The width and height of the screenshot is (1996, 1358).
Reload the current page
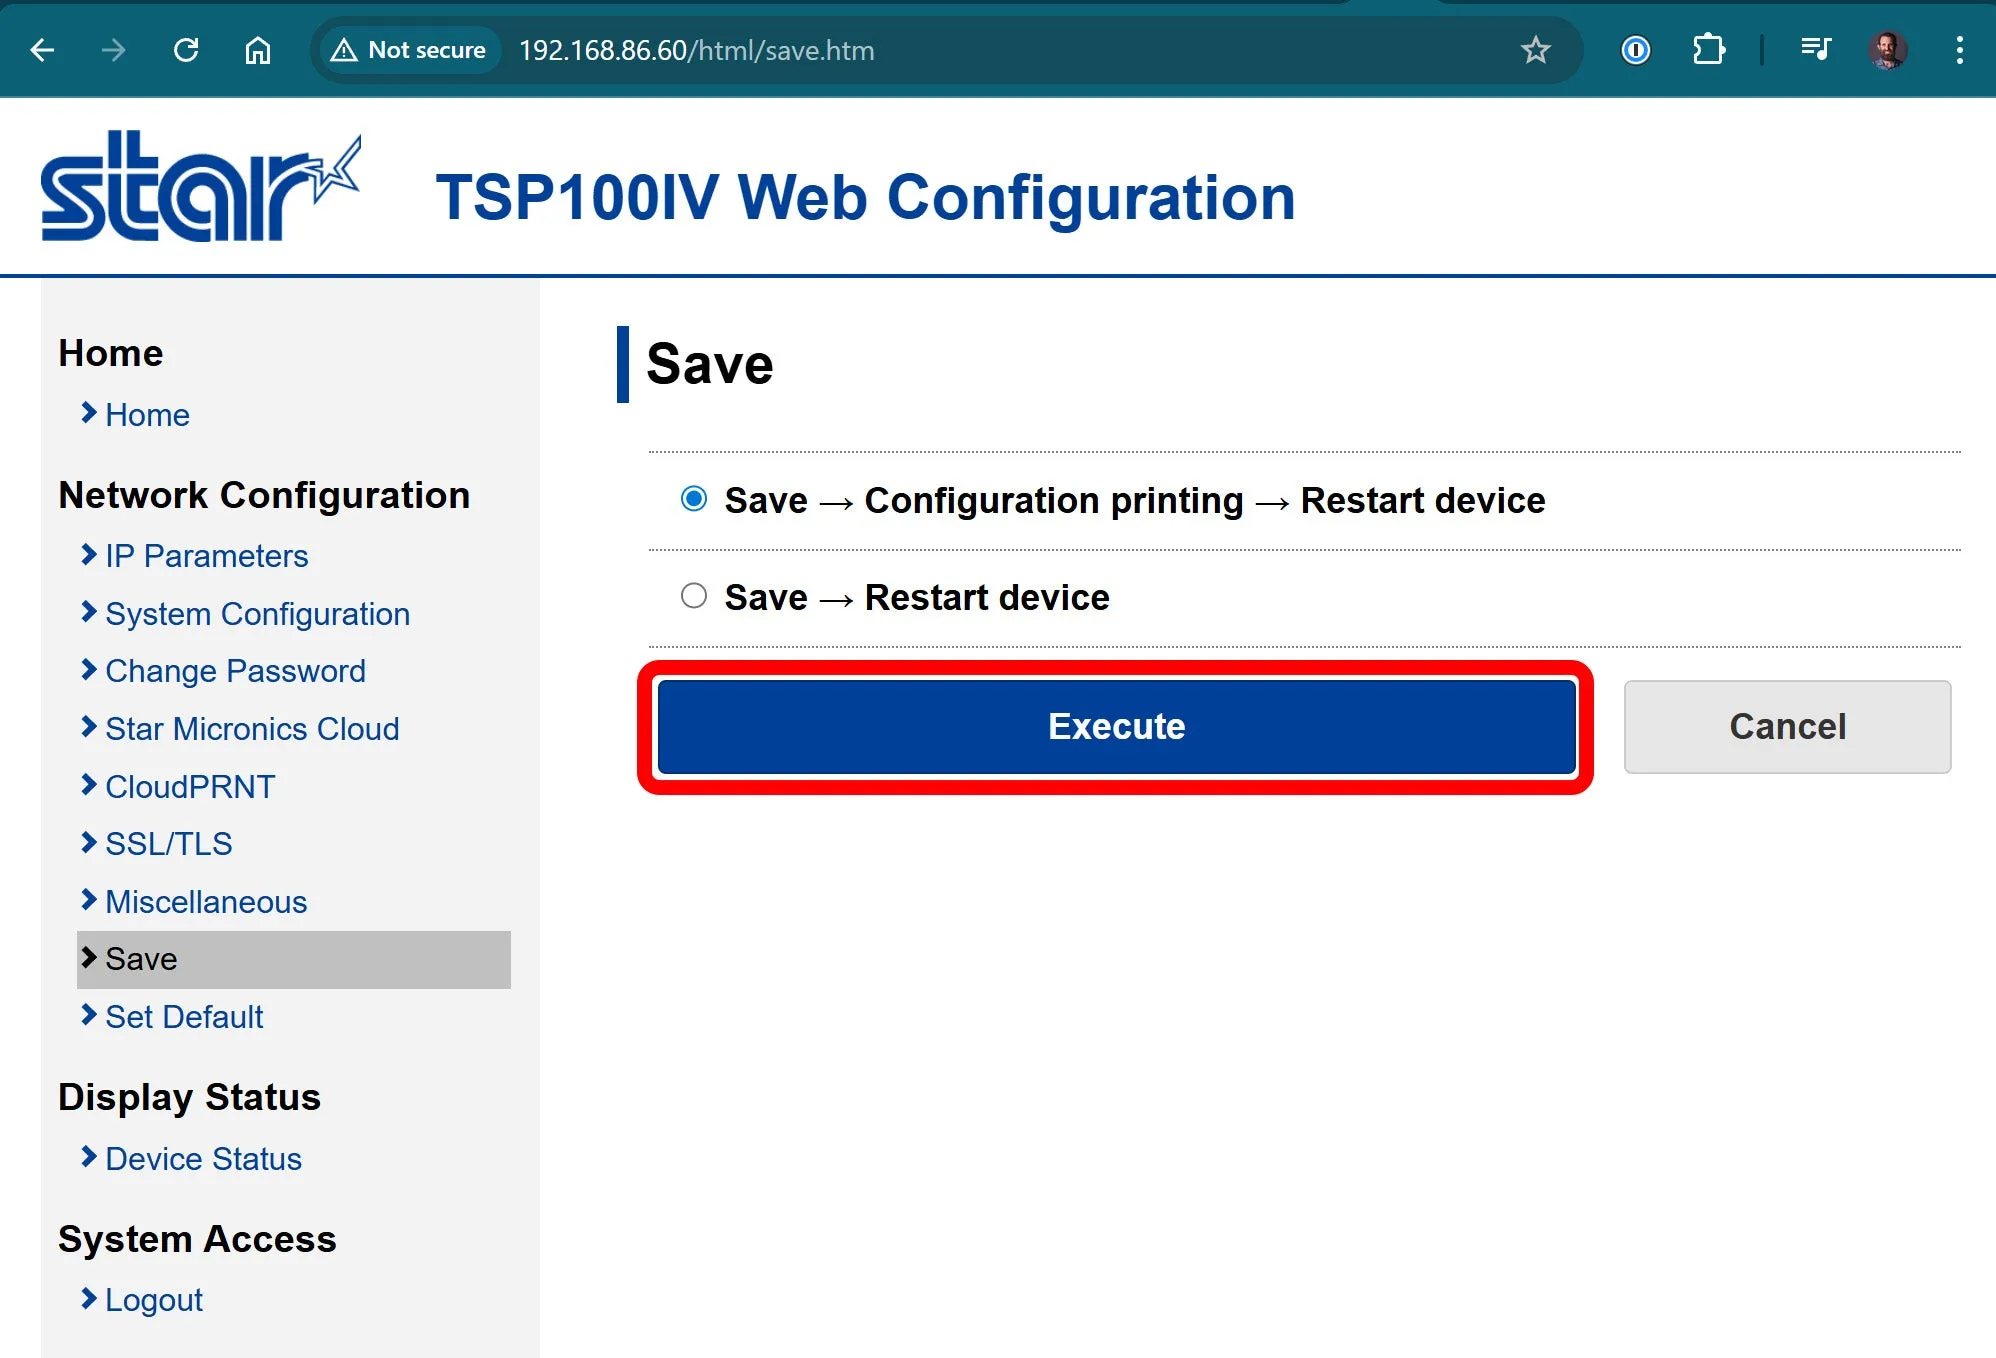pyautogui.click(x=186, y=50)
